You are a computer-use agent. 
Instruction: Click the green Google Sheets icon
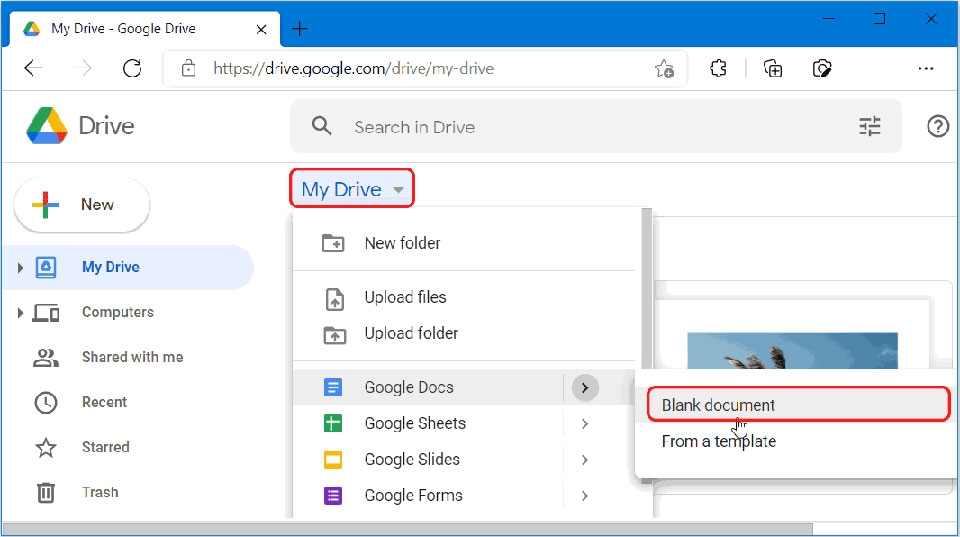tap(332, 423)
